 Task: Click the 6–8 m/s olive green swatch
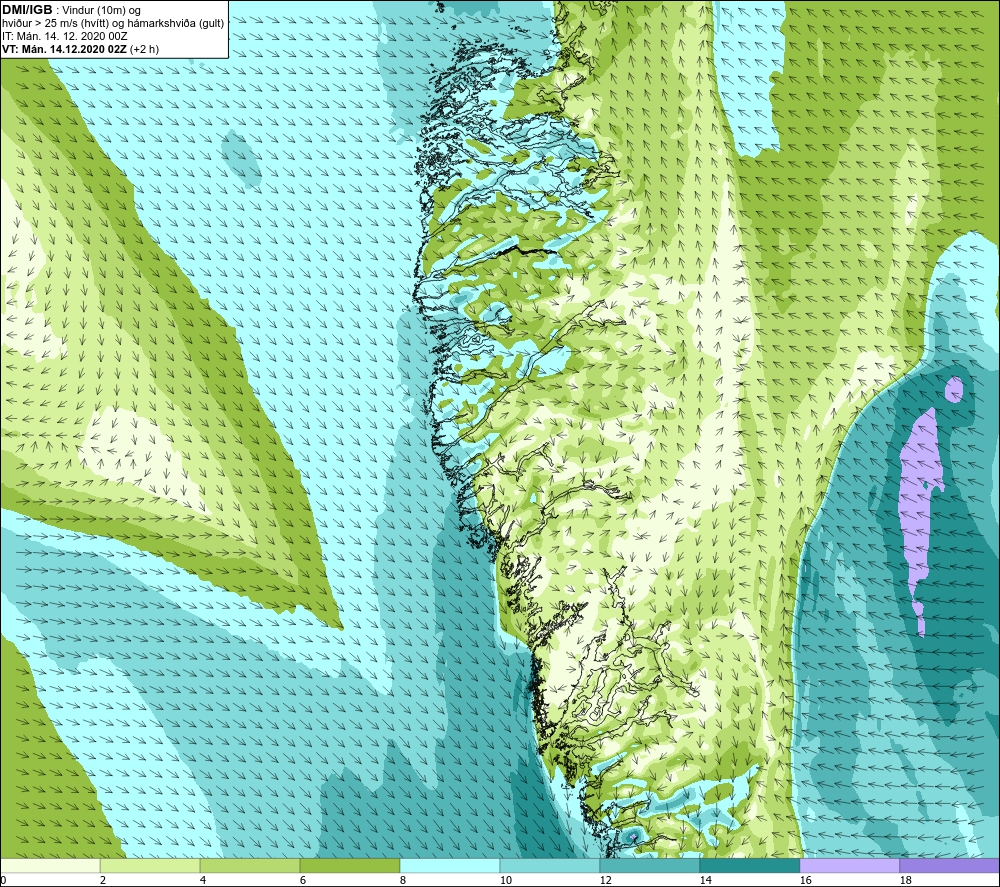pos(349,866)
